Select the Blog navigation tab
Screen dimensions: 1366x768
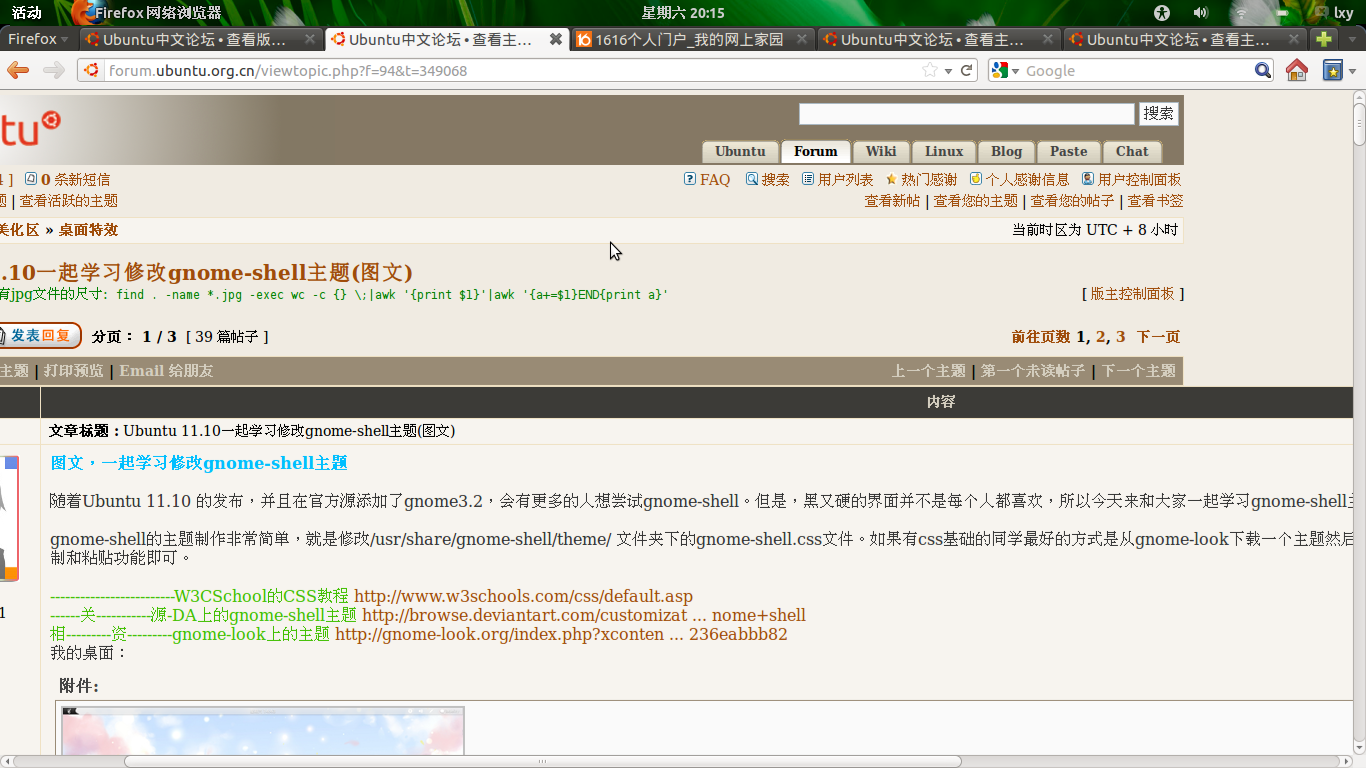pos(1007,152)
